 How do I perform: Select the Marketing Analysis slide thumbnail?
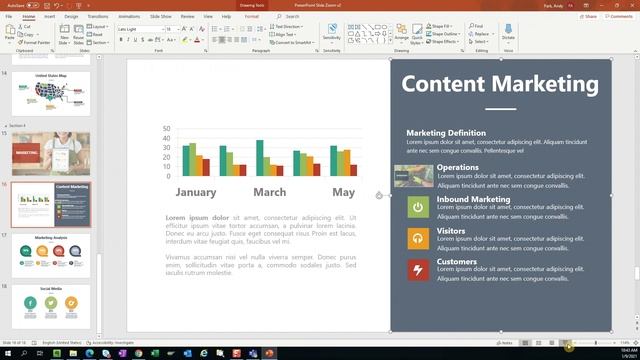[x=51, y=256]
